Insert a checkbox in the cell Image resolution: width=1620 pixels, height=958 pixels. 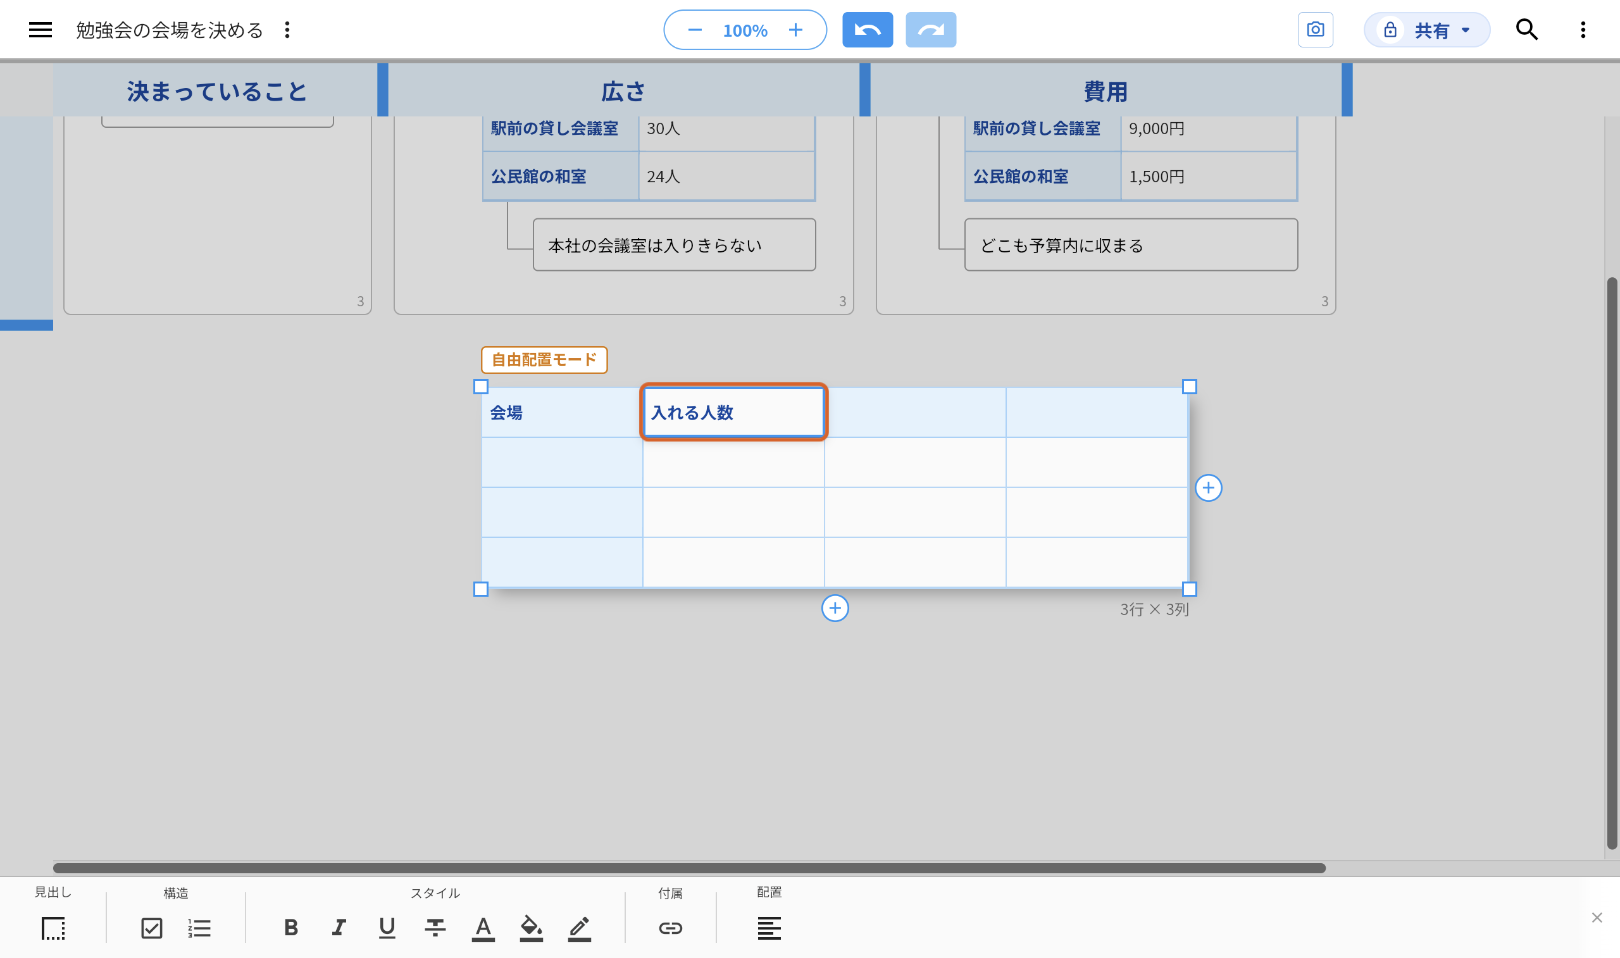152,928
